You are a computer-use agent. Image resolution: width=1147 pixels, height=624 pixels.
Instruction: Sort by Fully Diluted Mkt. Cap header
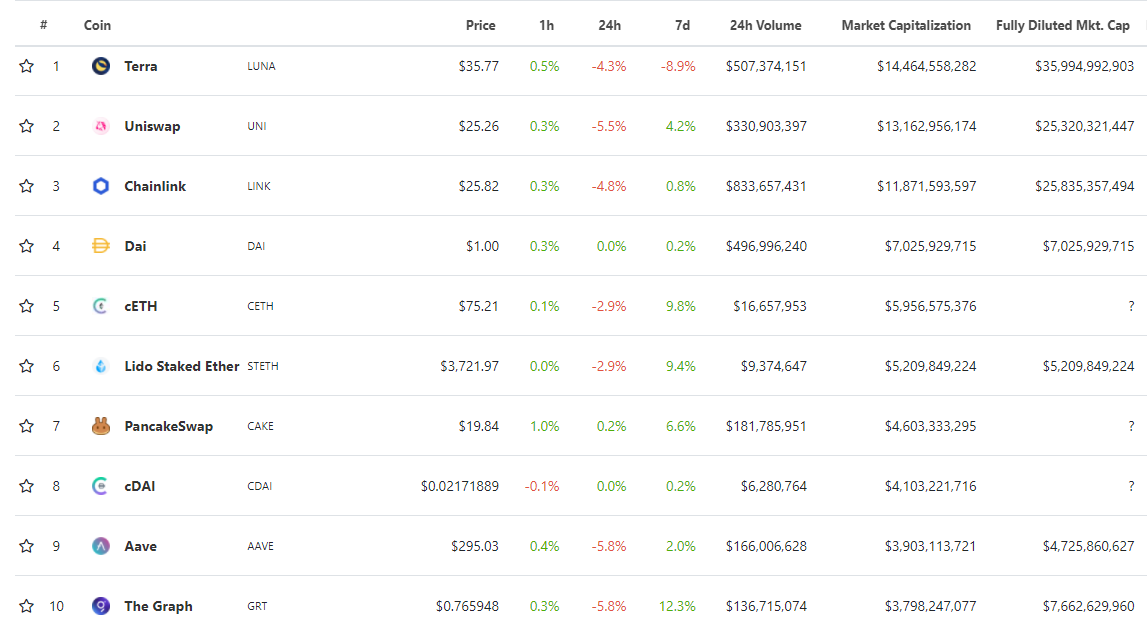pos(1062,25)
